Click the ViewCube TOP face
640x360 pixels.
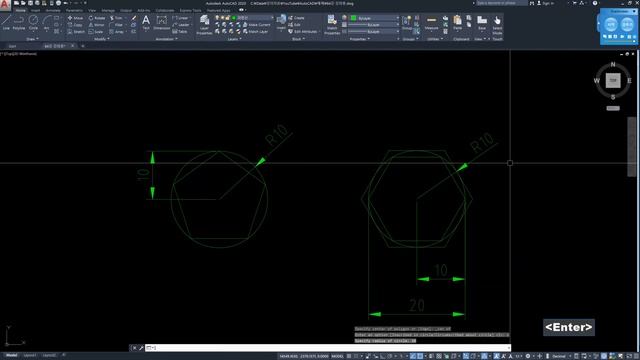click(x=613, y=80)
